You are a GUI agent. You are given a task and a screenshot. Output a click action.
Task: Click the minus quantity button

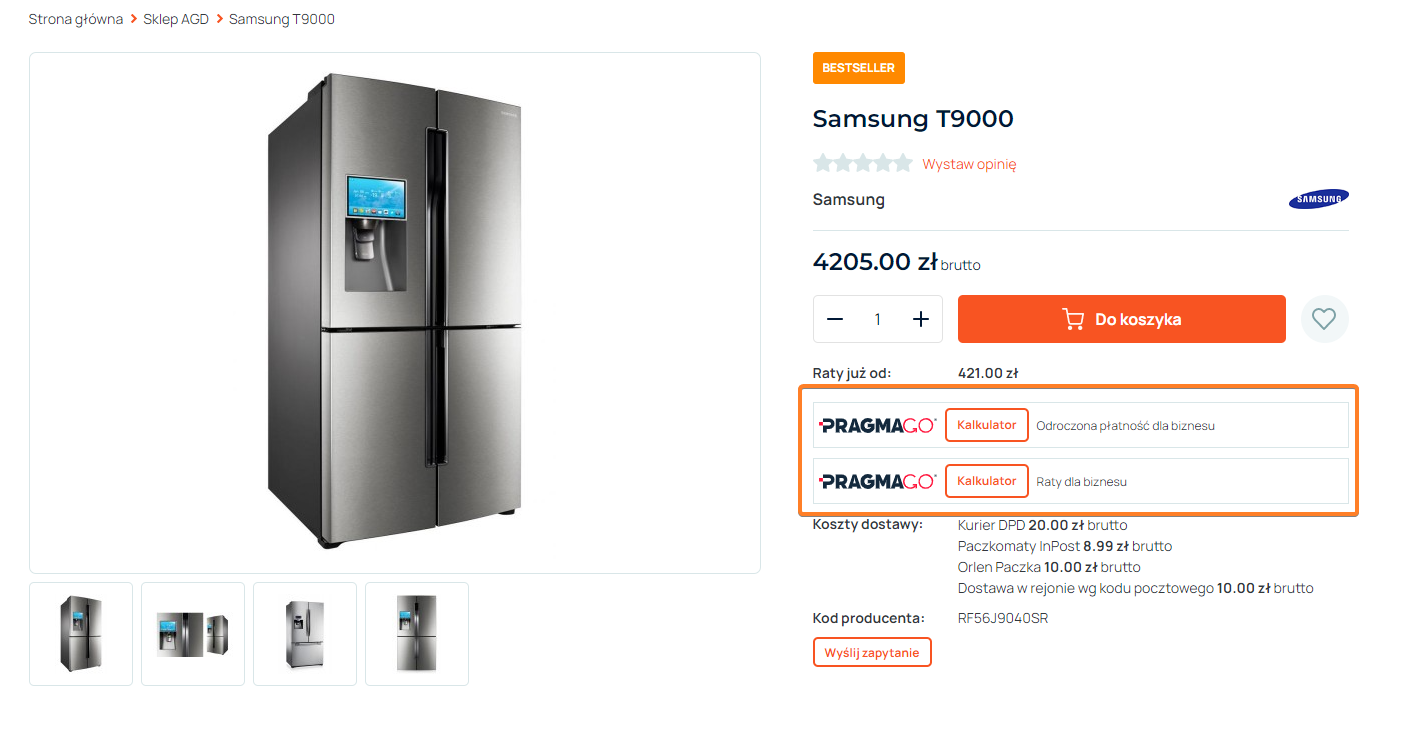coord(835,319)
